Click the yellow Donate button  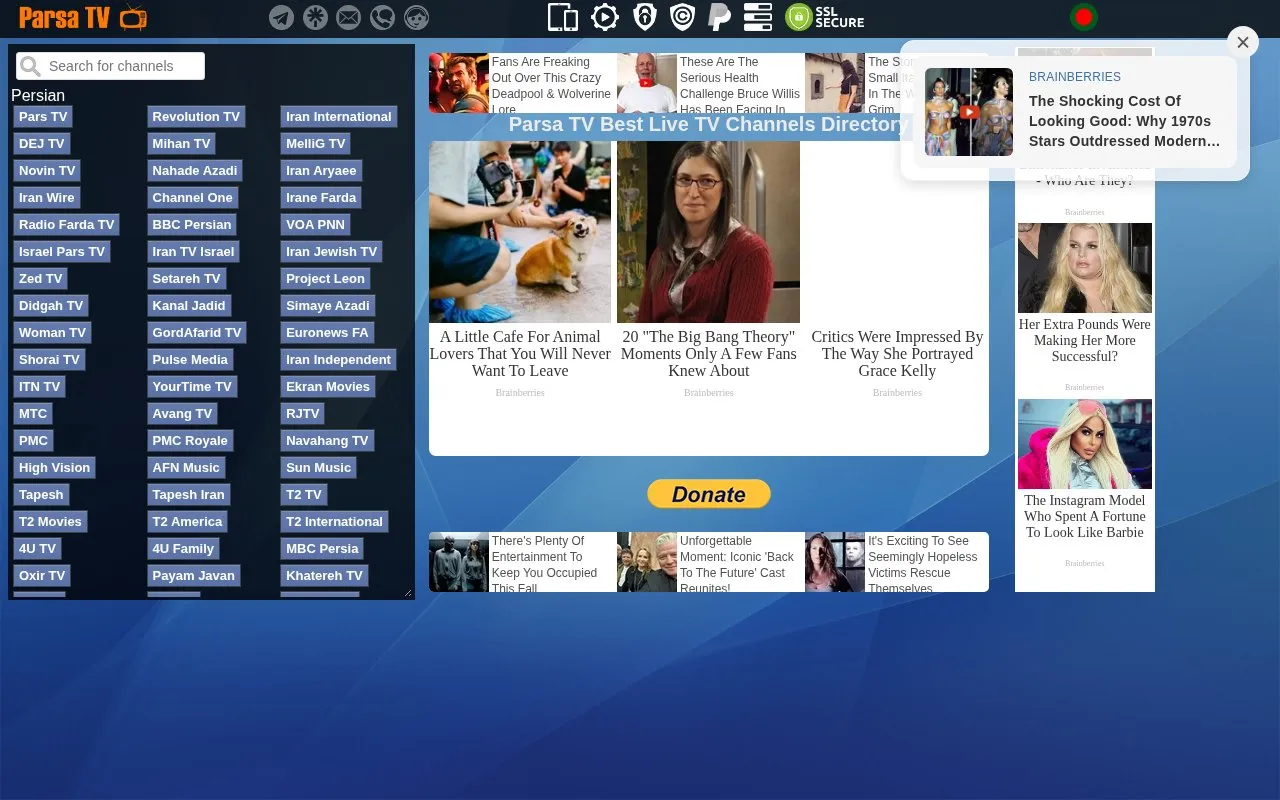click(x=709, y=494)
